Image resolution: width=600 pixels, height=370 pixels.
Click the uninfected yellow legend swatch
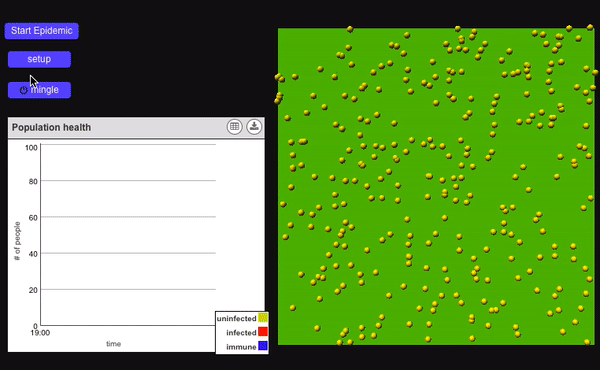263,318
